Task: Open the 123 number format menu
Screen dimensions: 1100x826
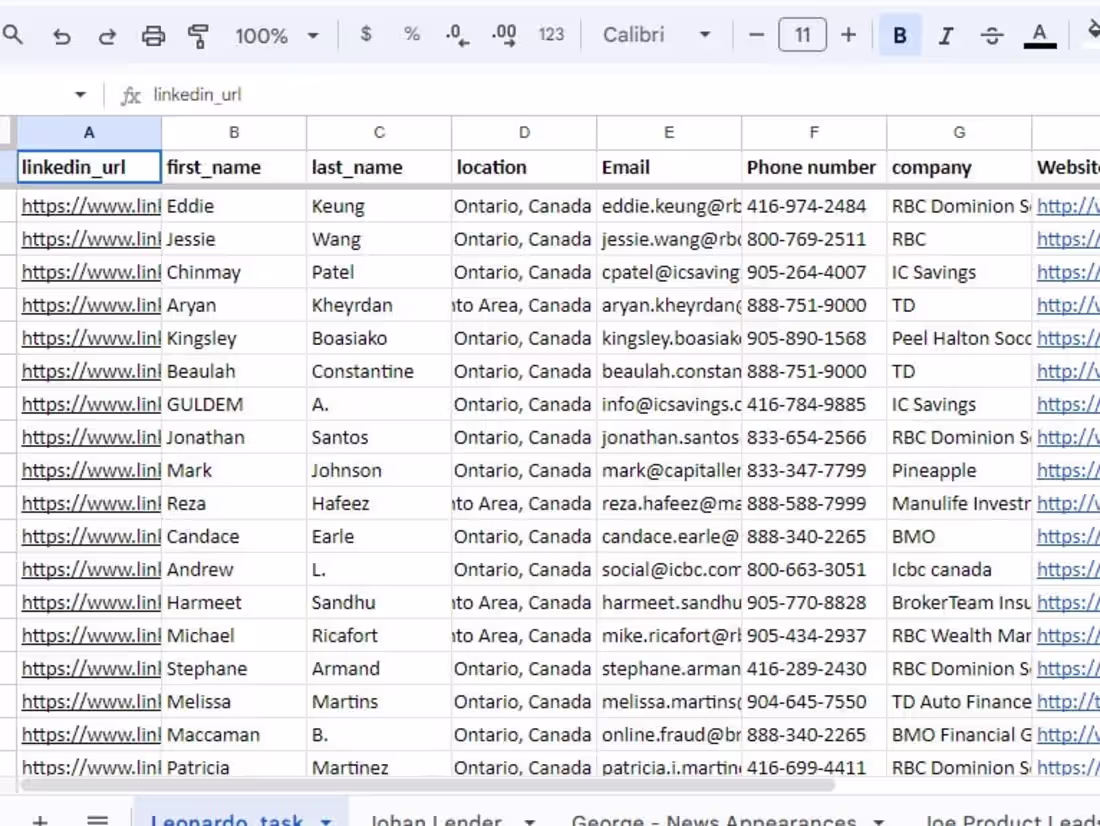Action: pos(551,35)
